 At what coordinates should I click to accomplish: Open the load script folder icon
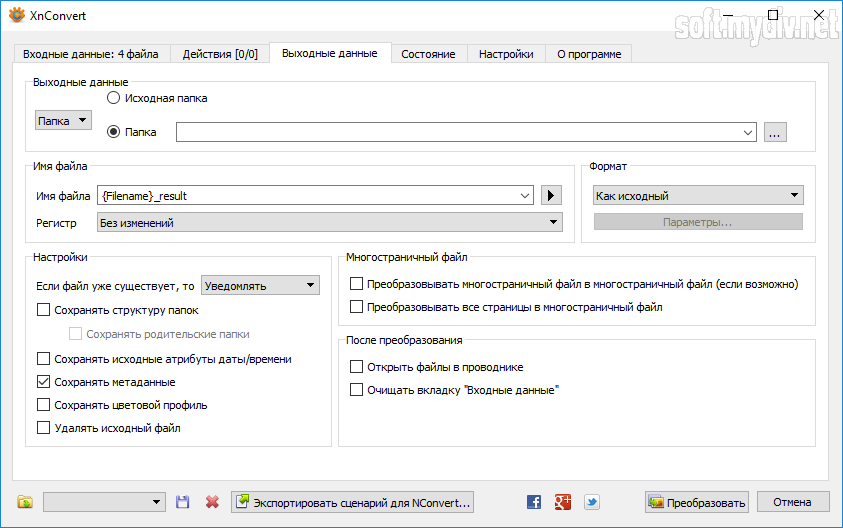25,502
